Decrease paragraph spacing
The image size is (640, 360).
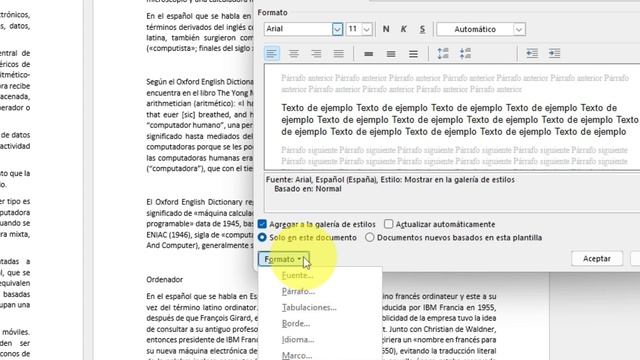tap(465, 53)
